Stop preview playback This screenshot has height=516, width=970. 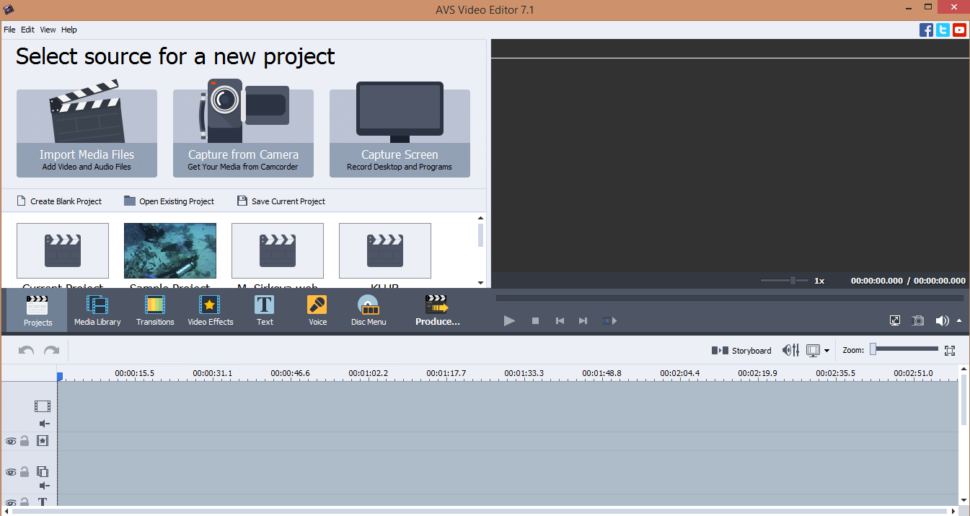(x=535, y=320)
